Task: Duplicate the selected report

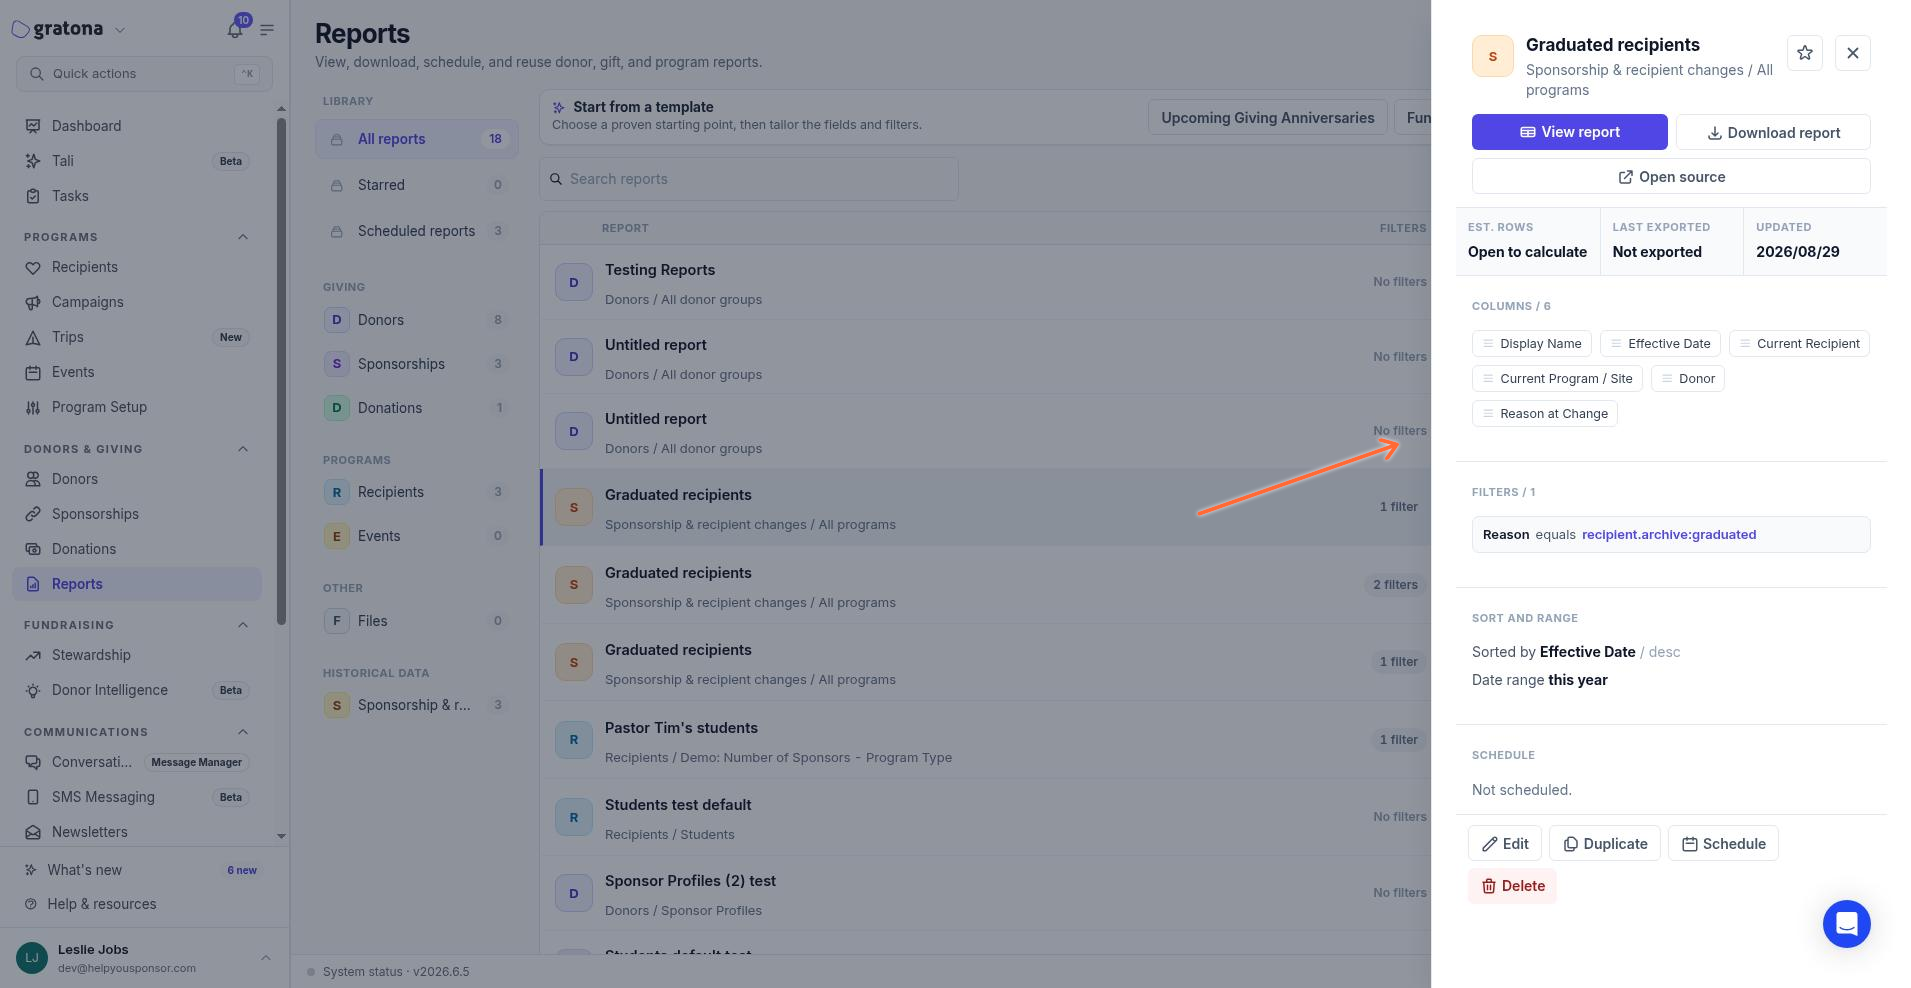Action: click(x=1604, y=844)
